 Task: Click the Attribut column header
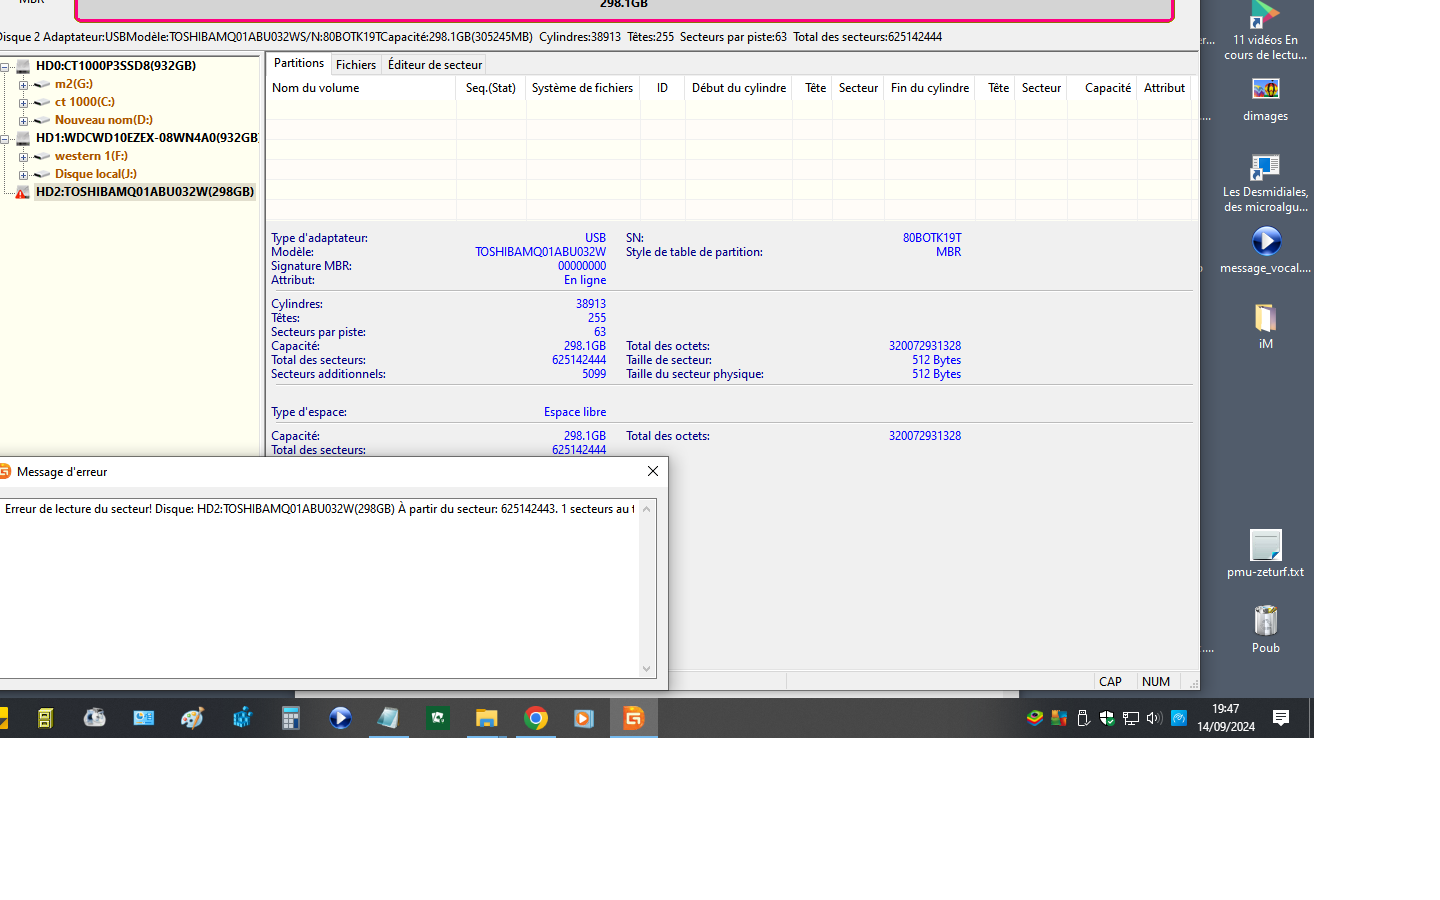point(1164,88)
